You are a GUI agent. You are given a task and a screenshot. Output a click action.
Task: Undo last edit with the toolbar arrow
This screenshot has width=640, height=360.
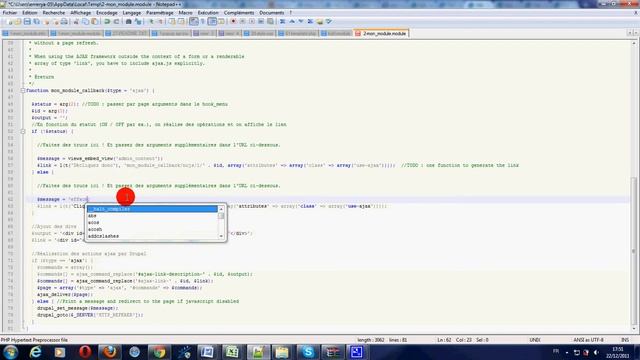(107, 21)
